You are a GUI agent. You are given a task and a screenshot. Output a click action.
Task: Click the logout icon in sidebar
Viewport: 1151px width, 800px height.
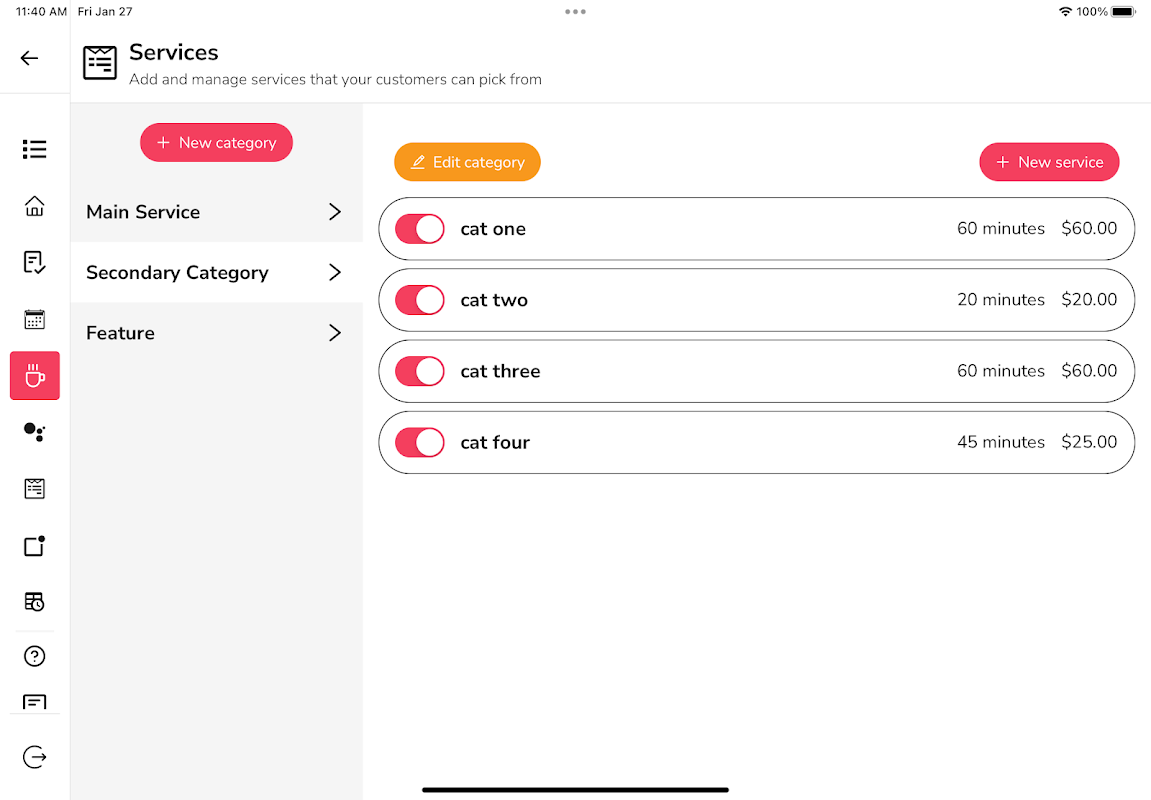click(x=35, y=757)
